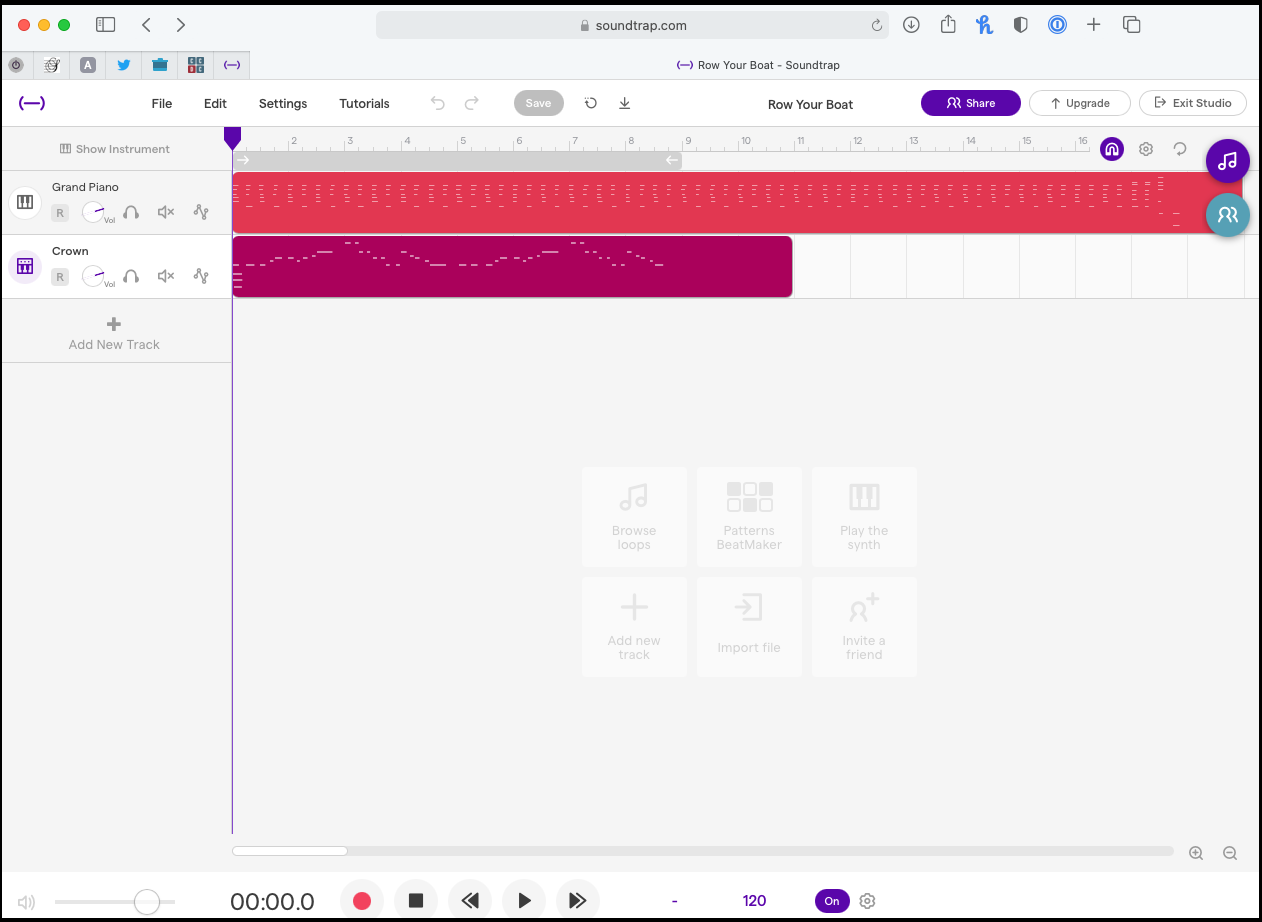Open automation for Grand Piano track
This screenshot has width=1262, height=922.
[x=201, y=212]
